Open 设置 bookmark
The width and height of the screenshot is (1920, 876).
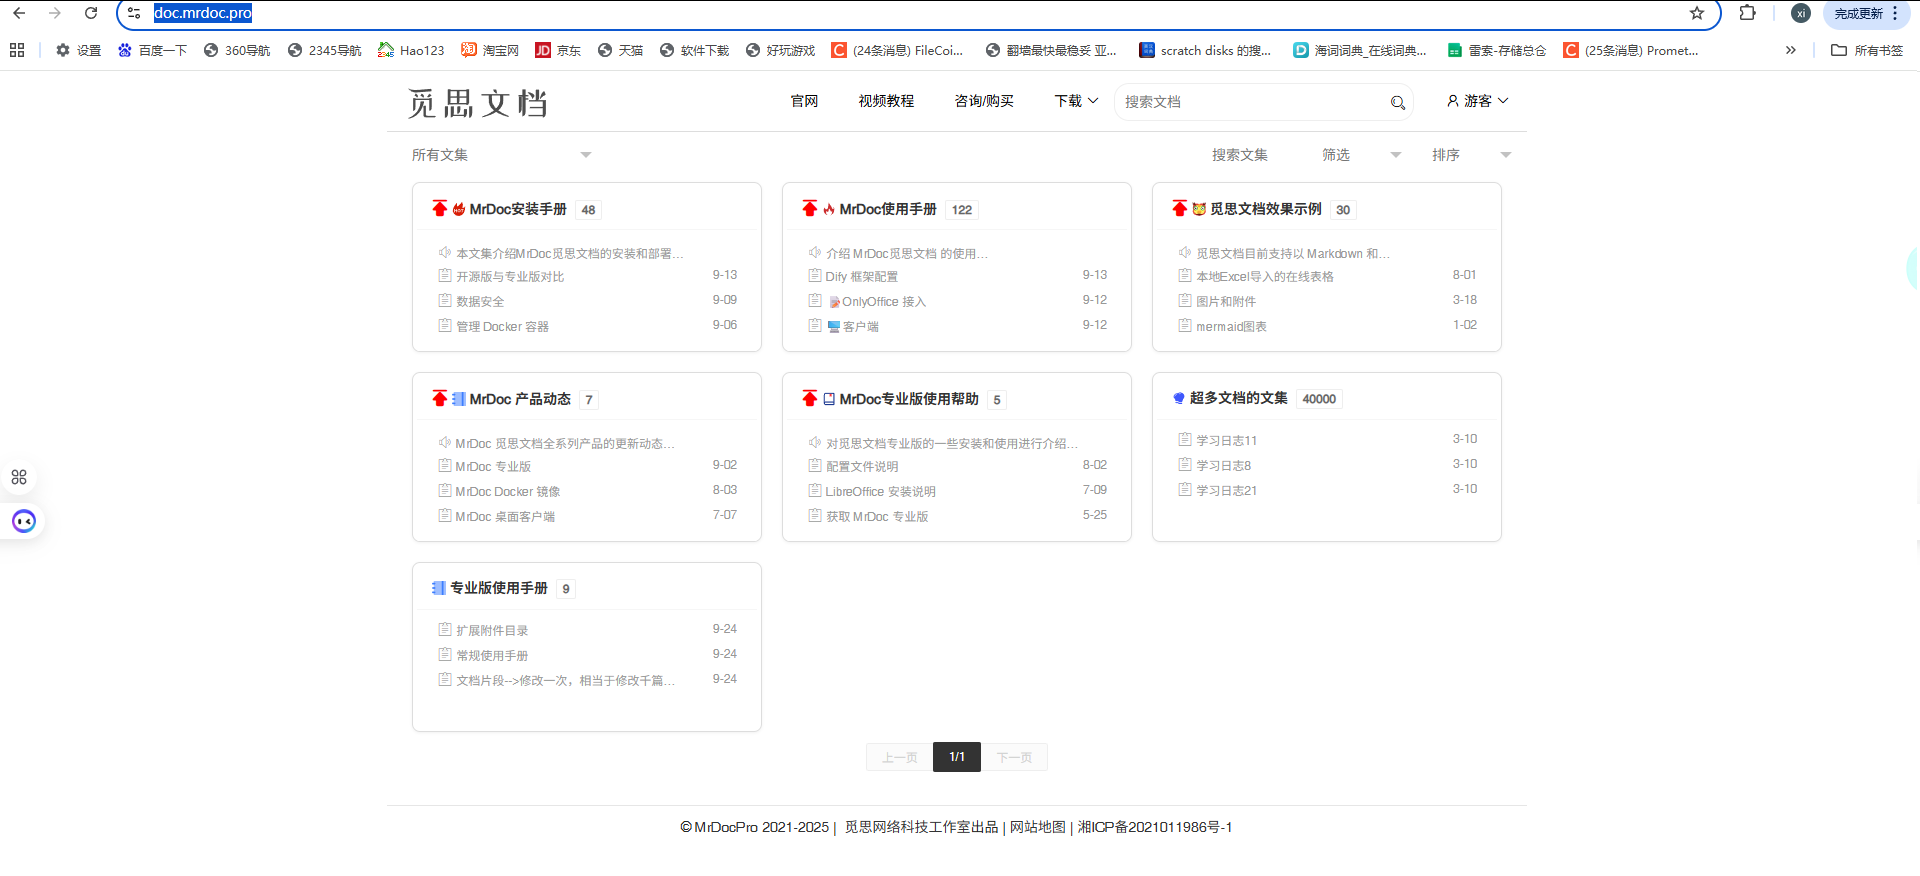pyautogui.click(x=78, y=50)
